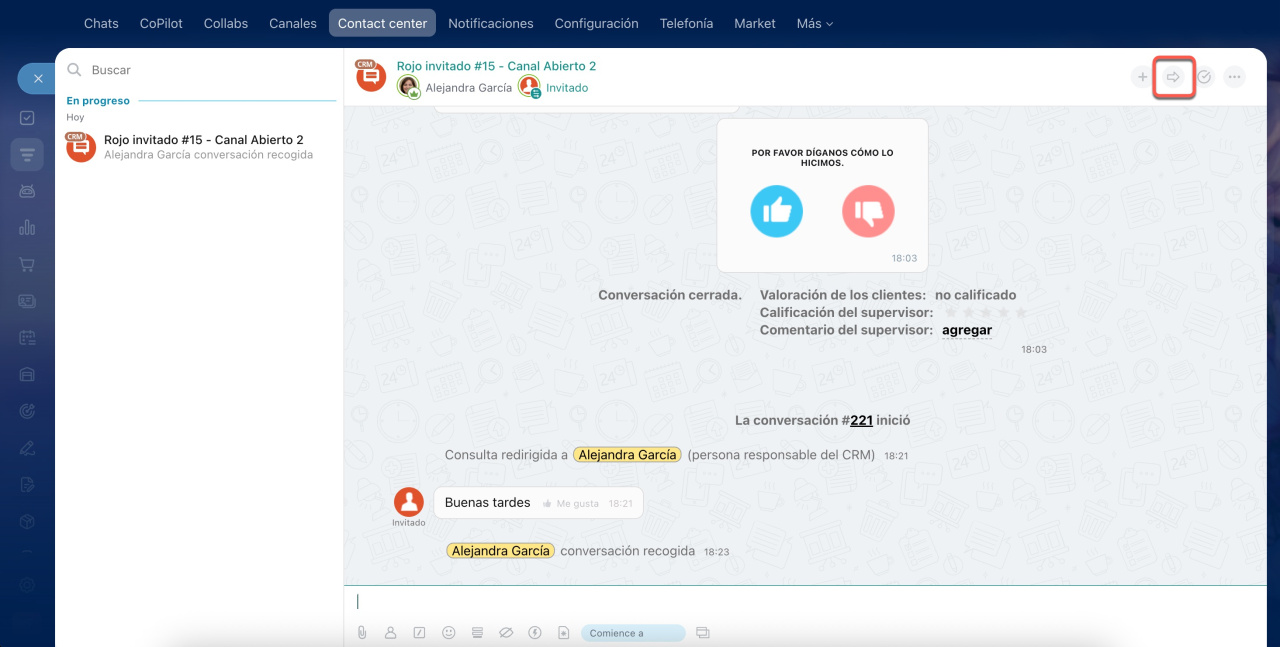Open the analytics bar chart sidebar icon
This screenshot has height=647, width=1280.
[27, 227]
